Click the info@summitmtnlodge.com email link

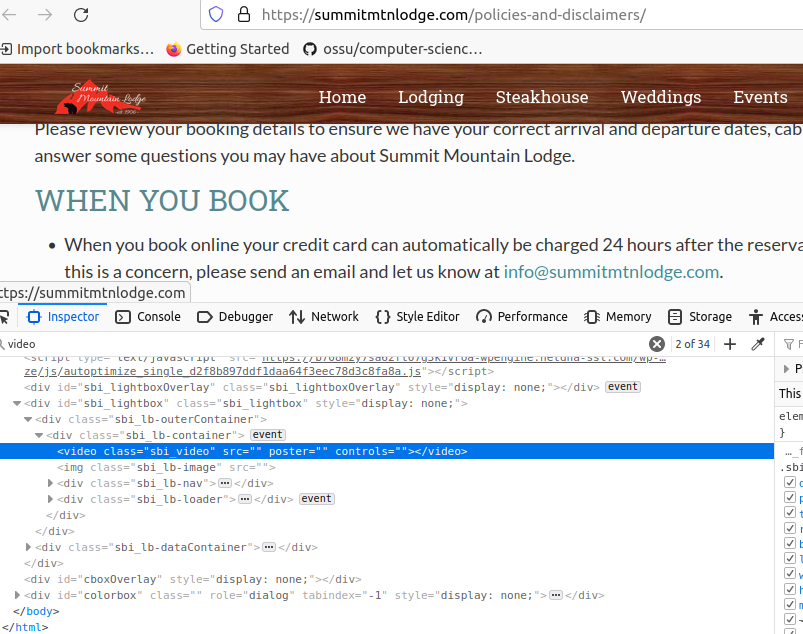pos(611,272)
